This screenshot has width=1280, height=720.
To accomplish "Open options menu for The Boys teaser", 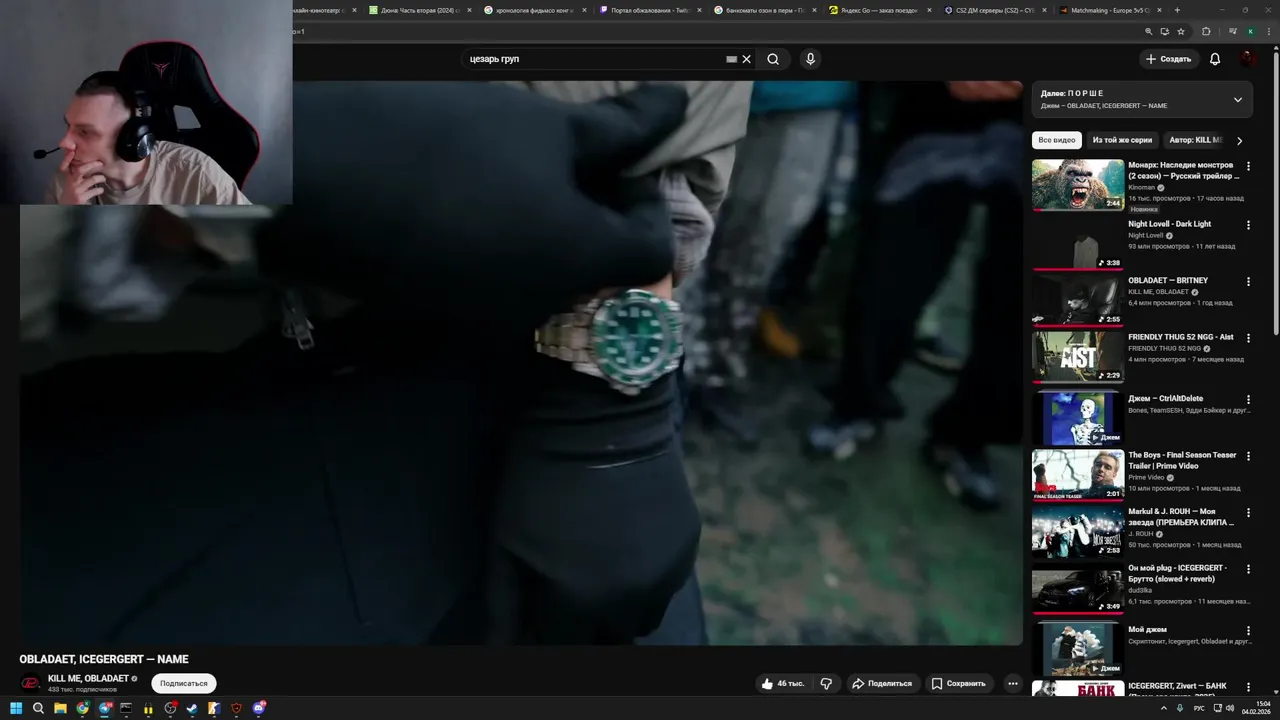I will click(x=1248, y=456).
